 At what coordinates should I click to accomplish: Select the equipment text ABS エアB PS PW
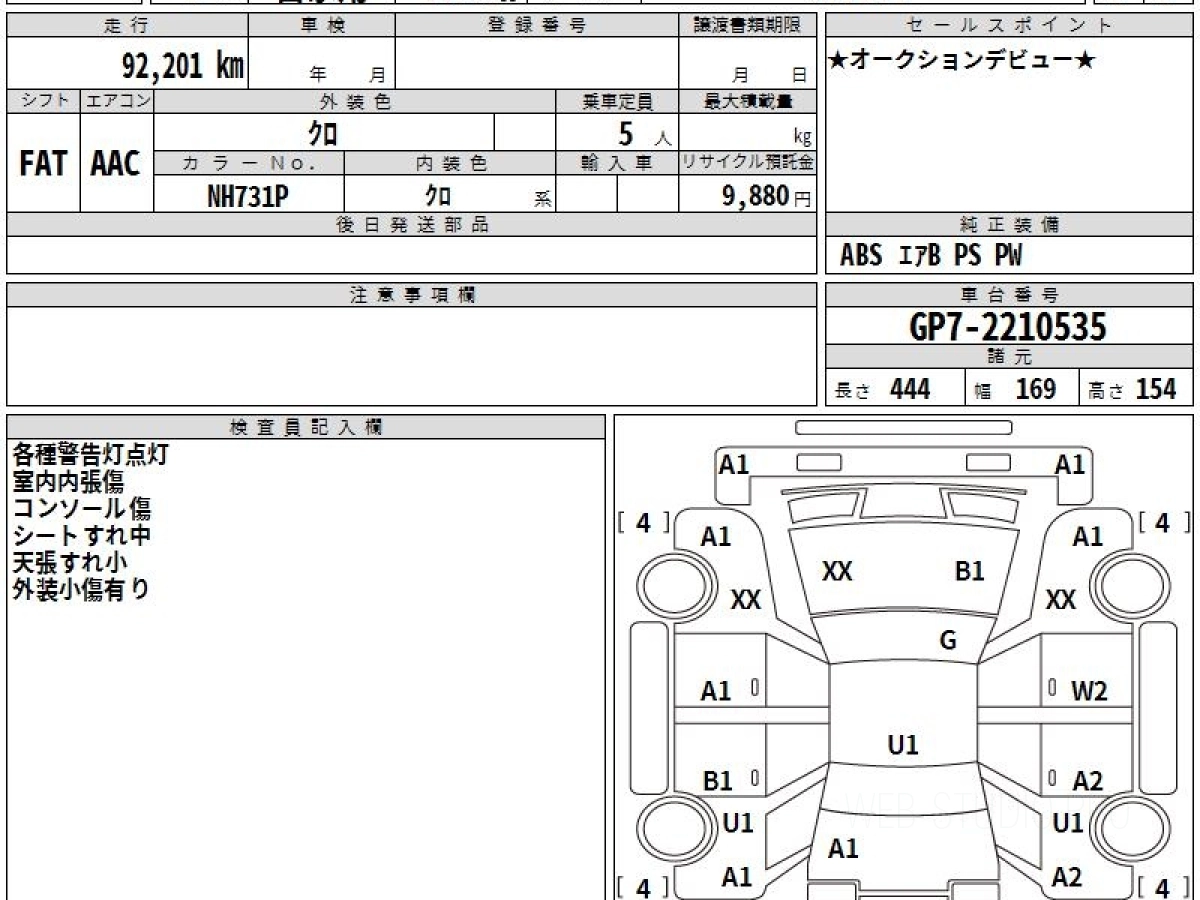931,256
